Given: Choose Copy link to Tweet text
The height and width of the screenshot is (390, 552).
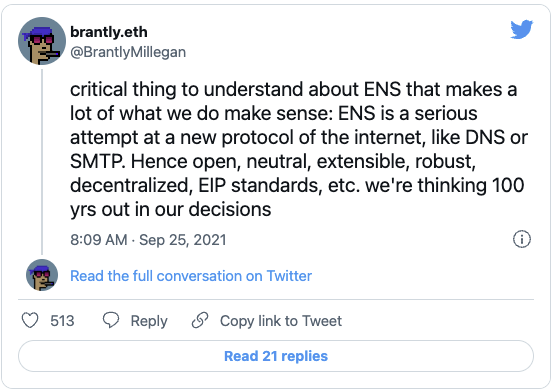Looking at the screenshot, I should coord(281,321).
